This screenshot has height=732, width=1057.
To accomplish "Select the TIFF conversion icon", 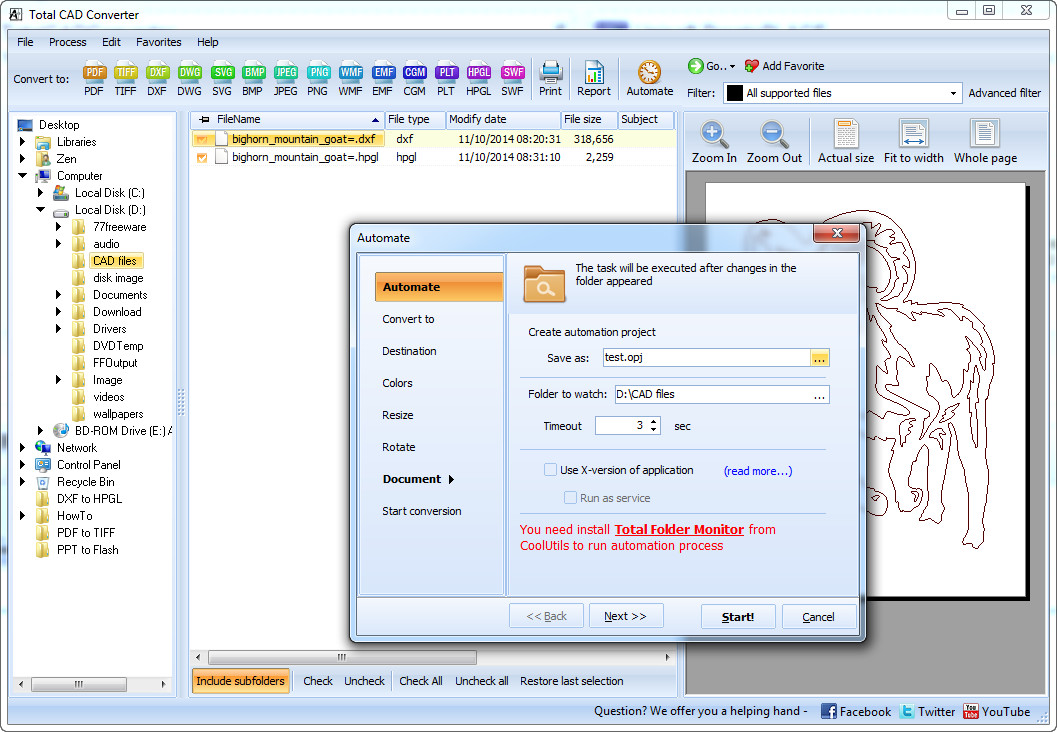I will tap(125, 79).
